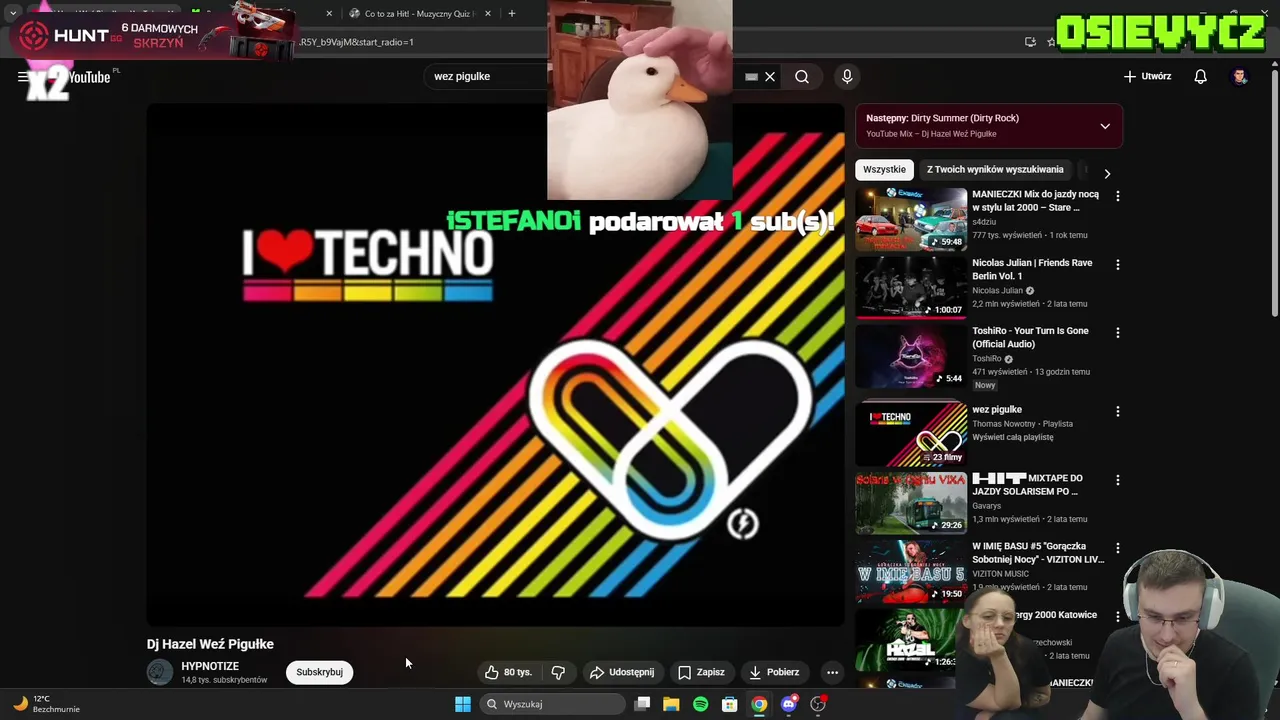The image size is (1280, 720).
Task: Click the MANIECZKI Mix video title
Action: (1035, 201)
